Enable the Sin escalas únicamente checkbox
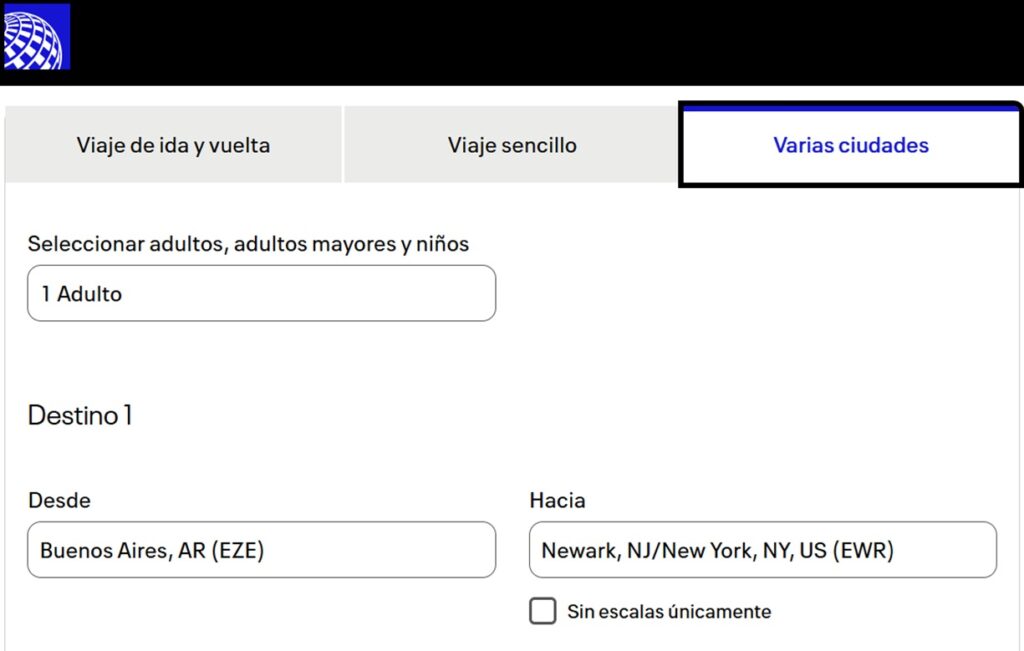 pos(543,611)
